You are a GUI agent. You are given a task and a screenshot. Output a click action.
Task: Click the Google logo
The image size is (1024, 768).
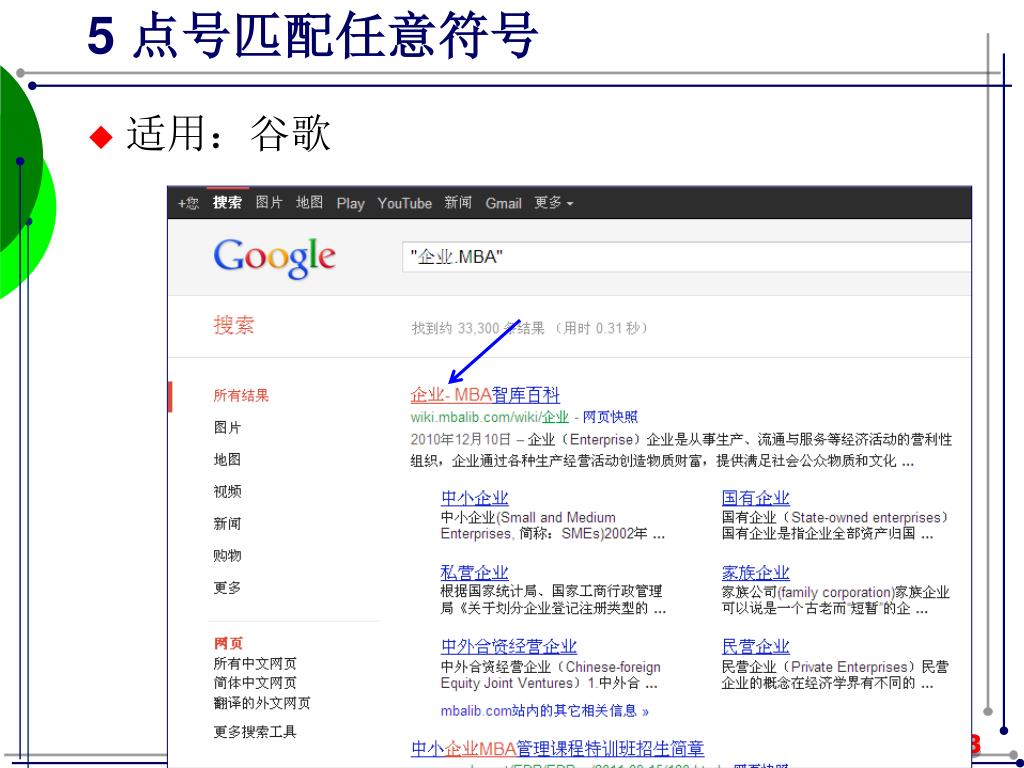(274, 258)
